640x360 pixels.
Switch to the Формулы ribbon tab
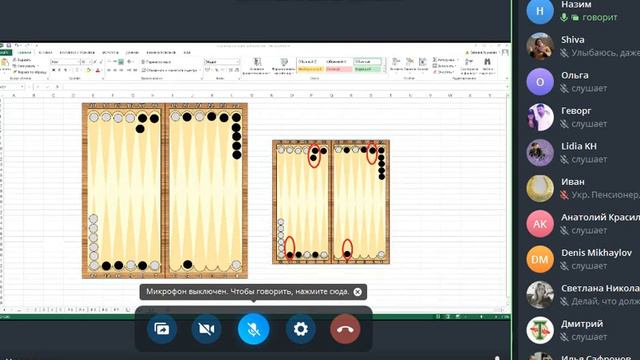point(110,53)
